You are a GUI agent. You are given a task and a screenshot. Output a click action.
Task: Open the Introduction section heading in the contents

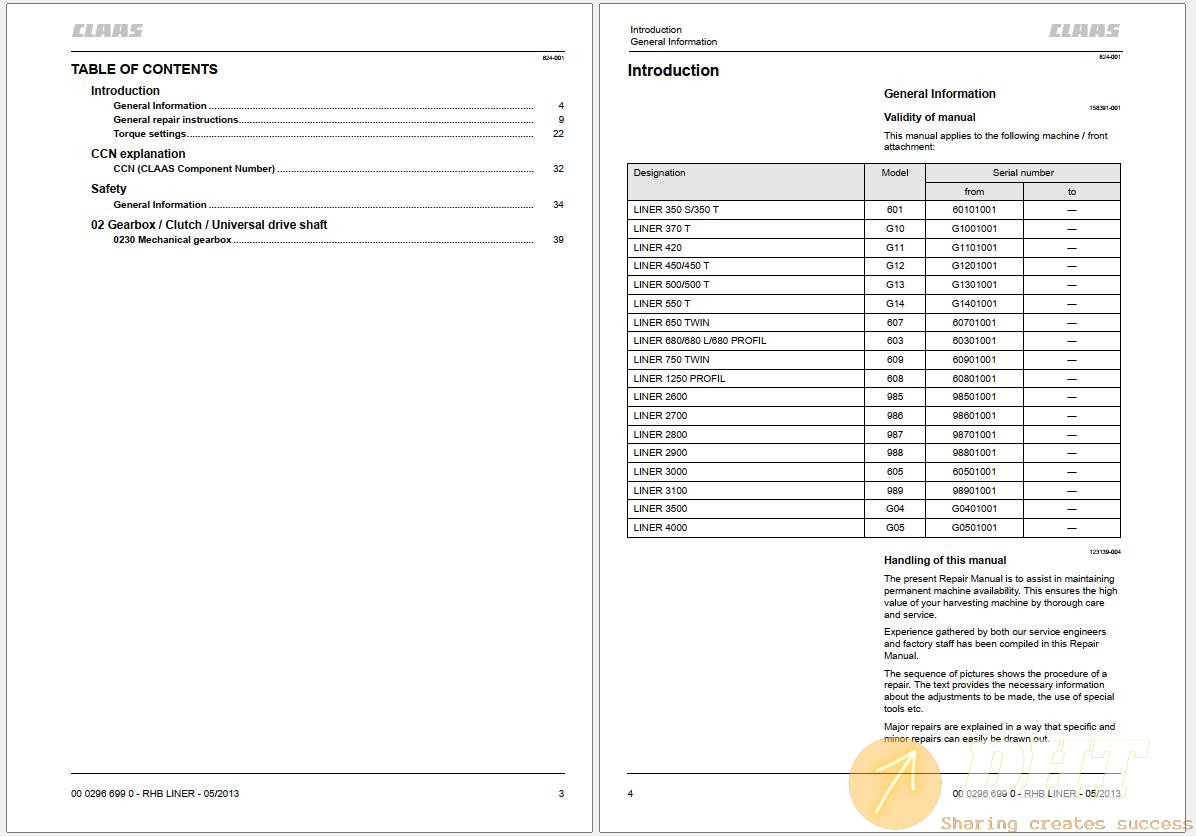[125, 91]
